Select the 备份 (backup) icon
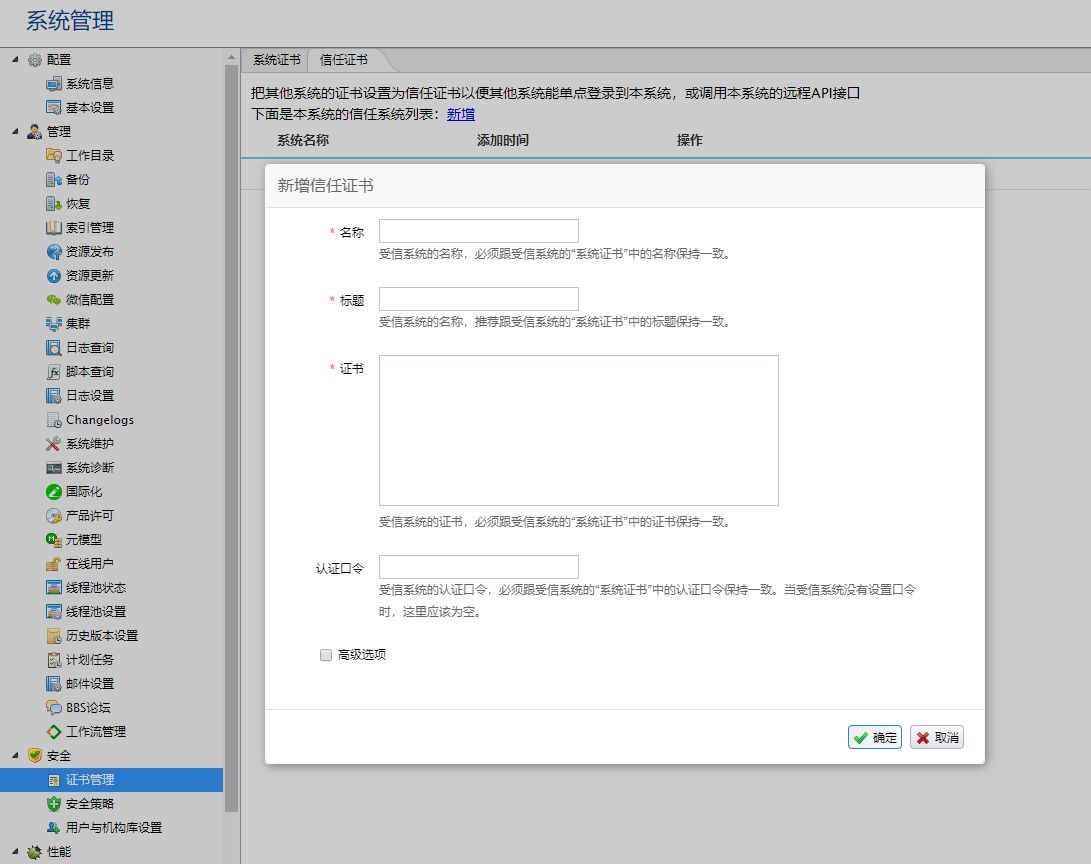Screen dimensions: 1091x864 [86, 179]
